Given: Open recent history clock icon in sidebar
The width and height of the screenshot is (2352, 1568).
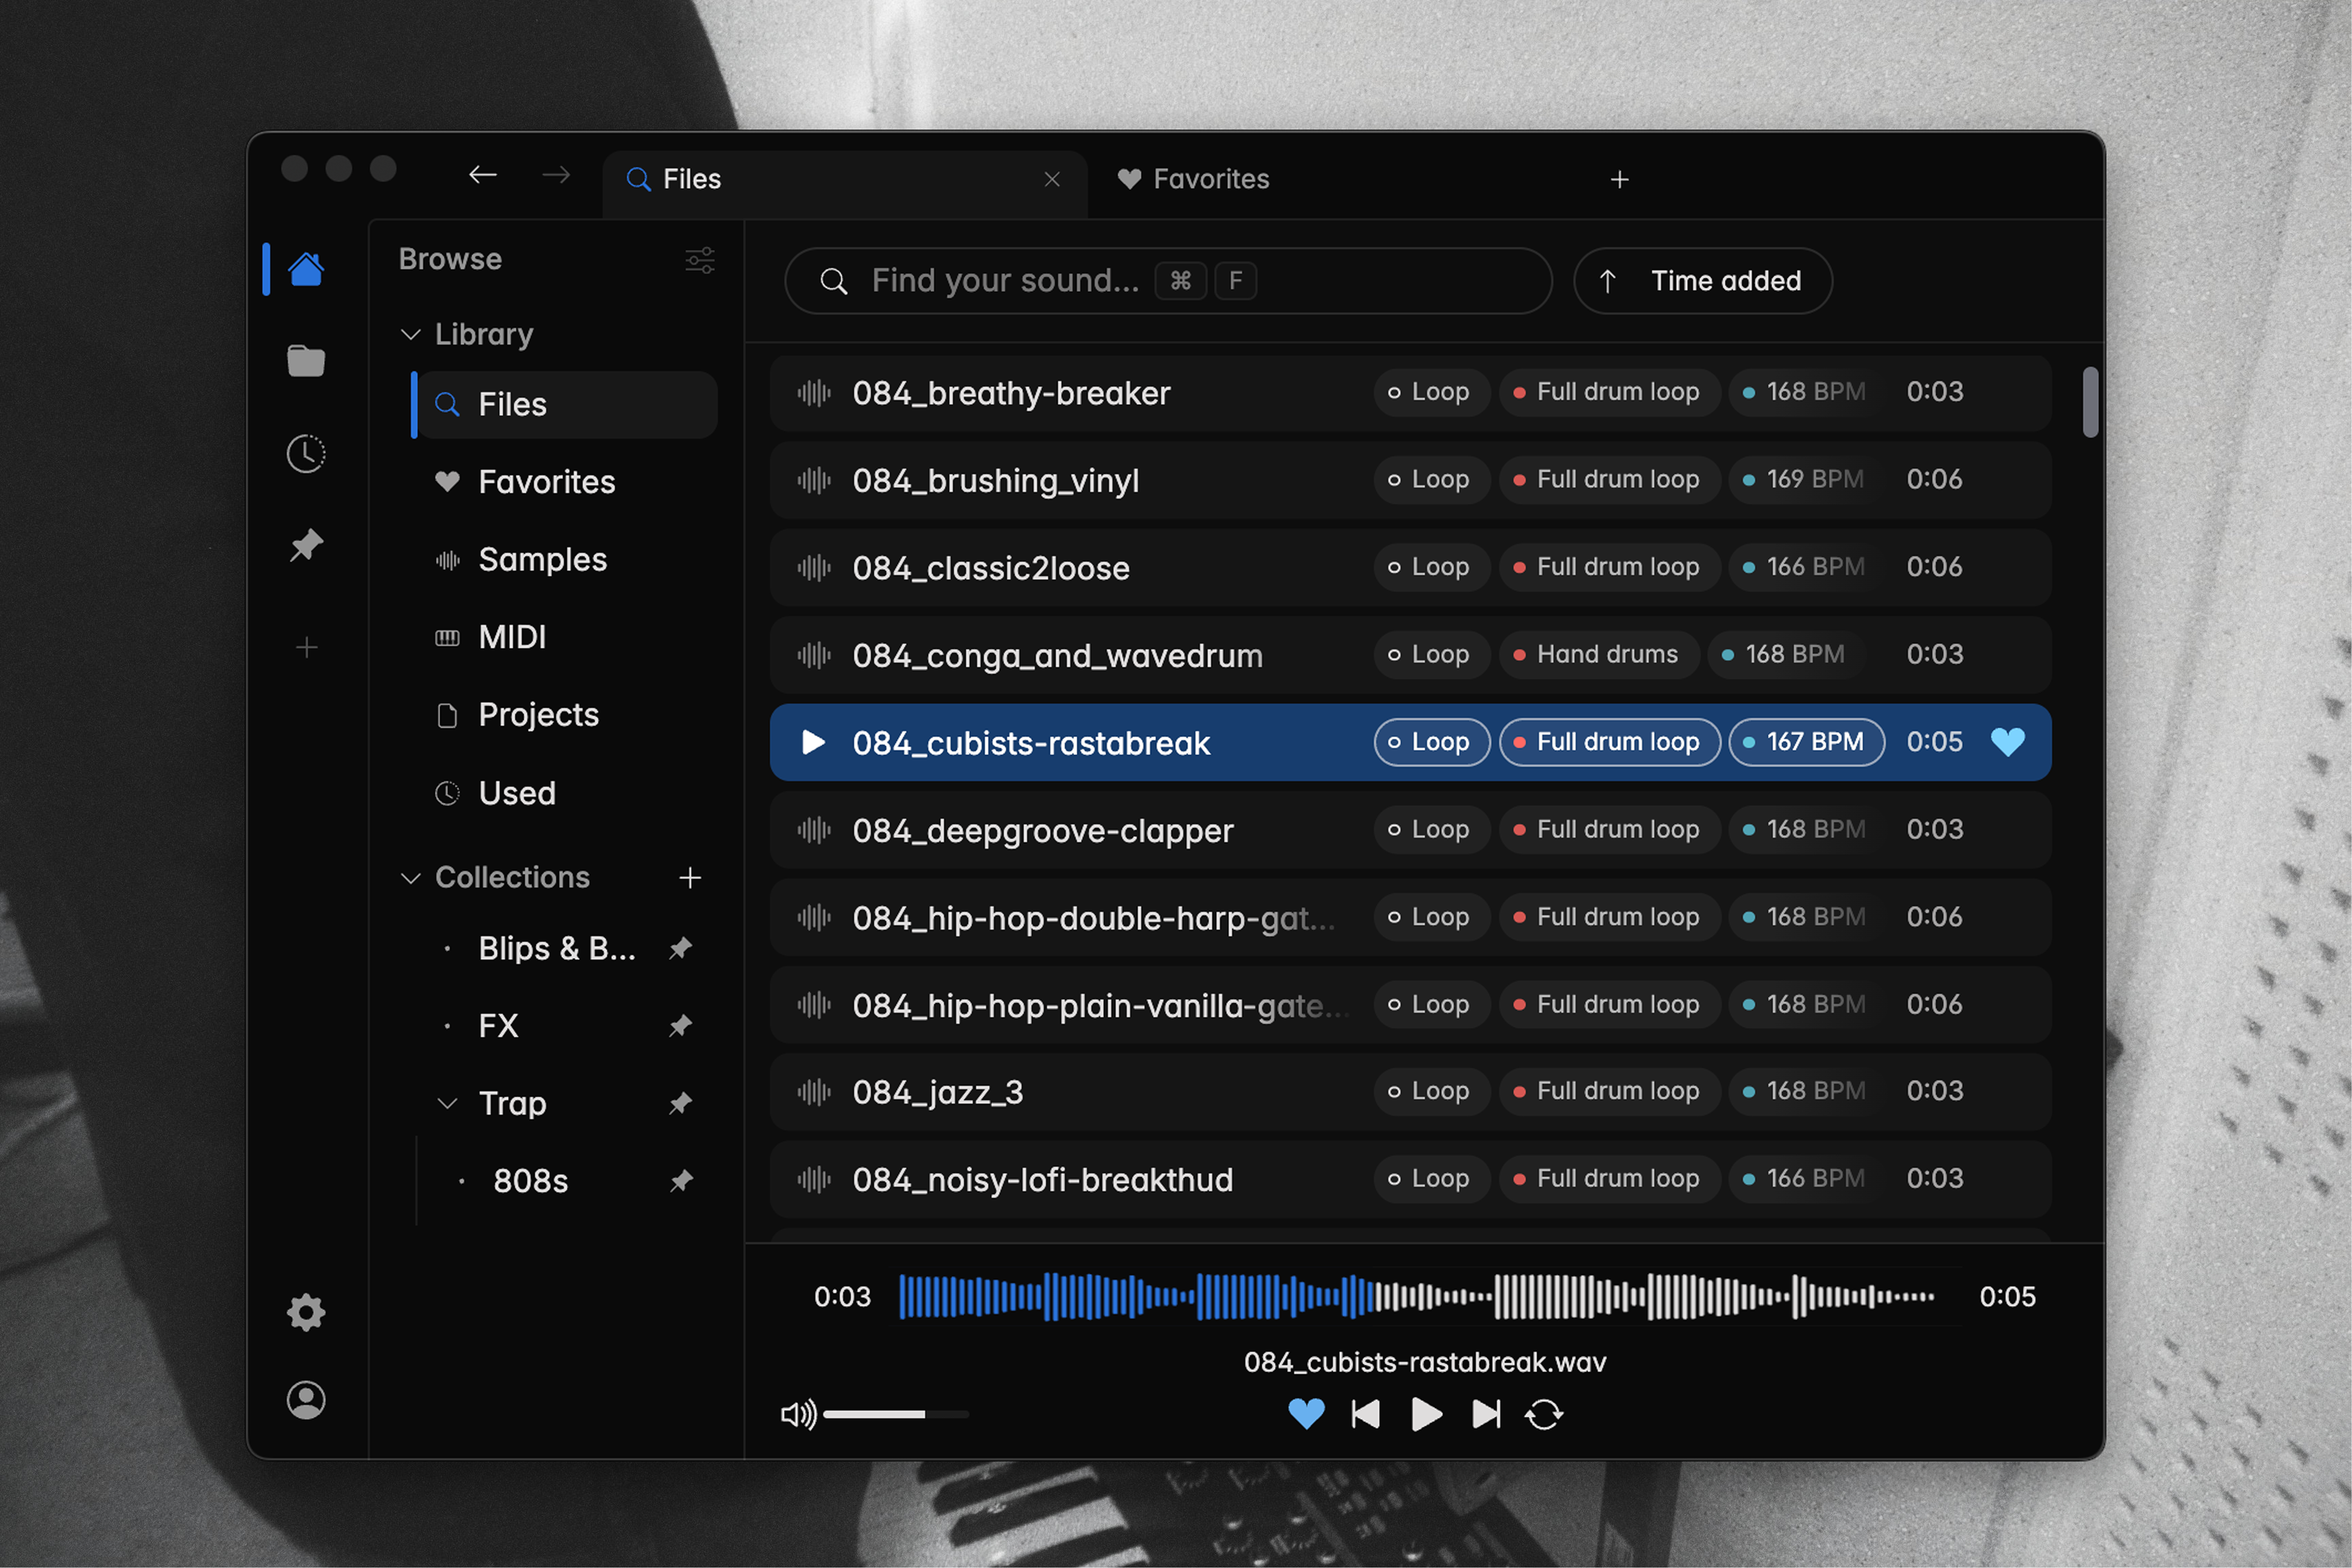Looking at the screenshot, I should coord(306,453).
